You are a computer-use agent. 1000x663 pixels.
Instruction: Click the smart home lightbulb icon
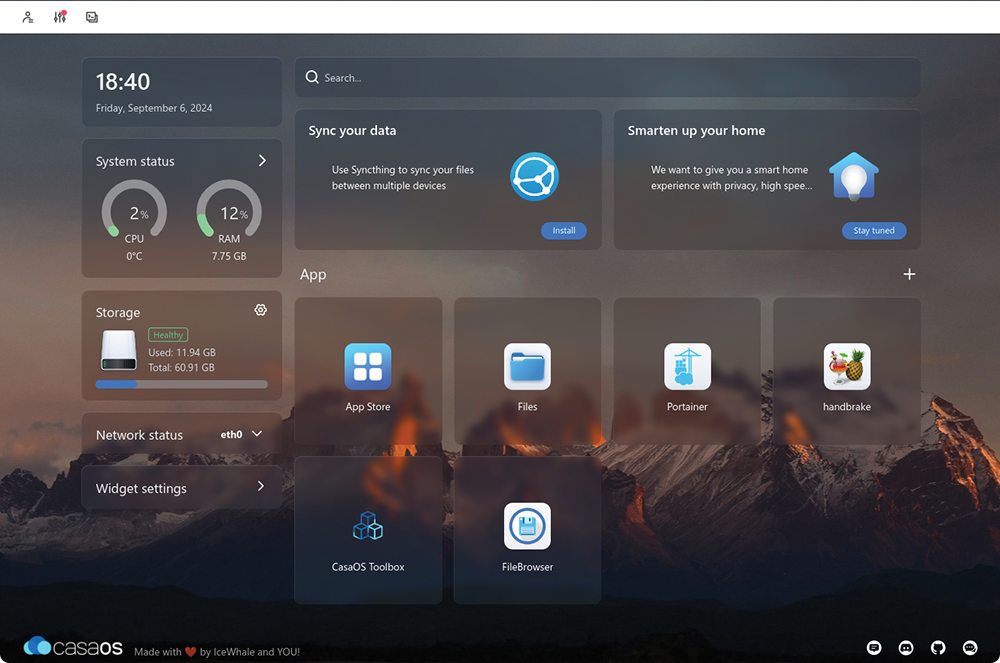(853, 177)
